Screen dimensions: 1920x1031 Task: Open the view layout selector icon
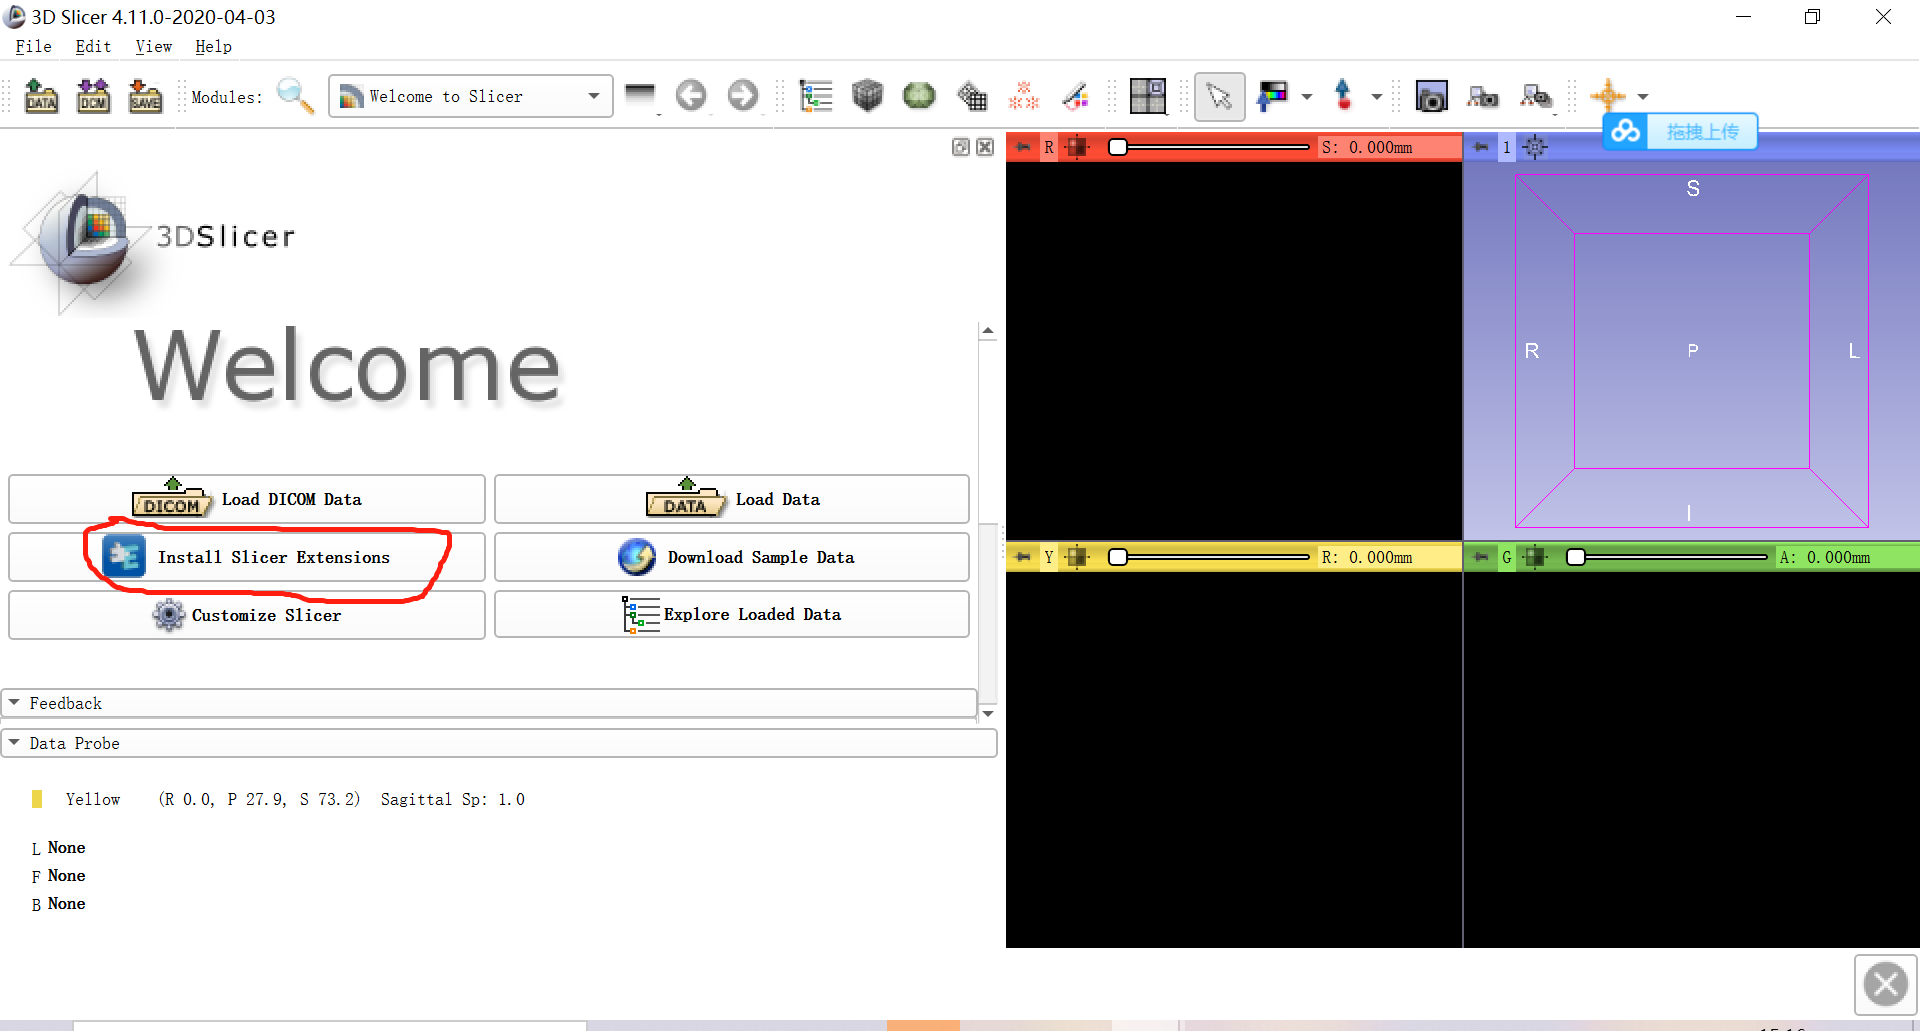[1147, 96]
